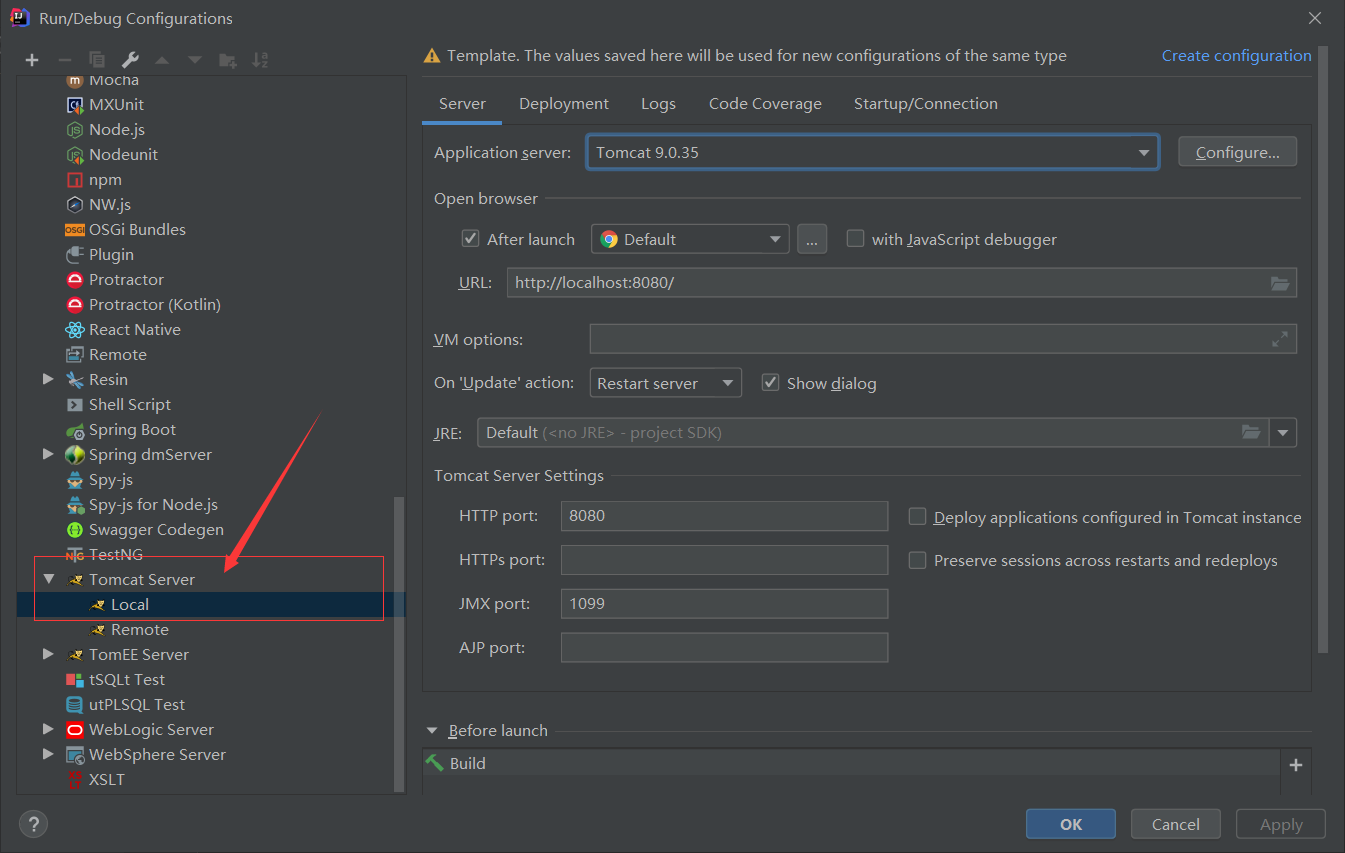
Task: Click the red npm icon
Action: tap(75, 179)
